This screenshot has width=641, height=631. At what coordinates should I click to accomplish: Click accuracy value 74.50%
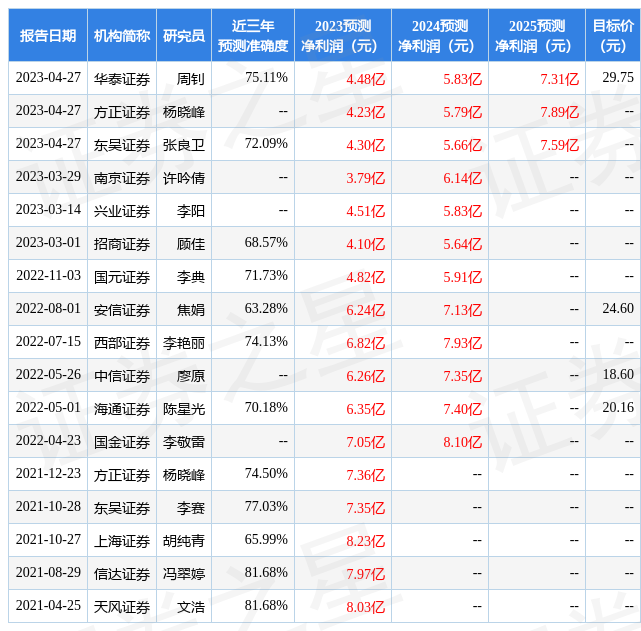tap(266, 474)
